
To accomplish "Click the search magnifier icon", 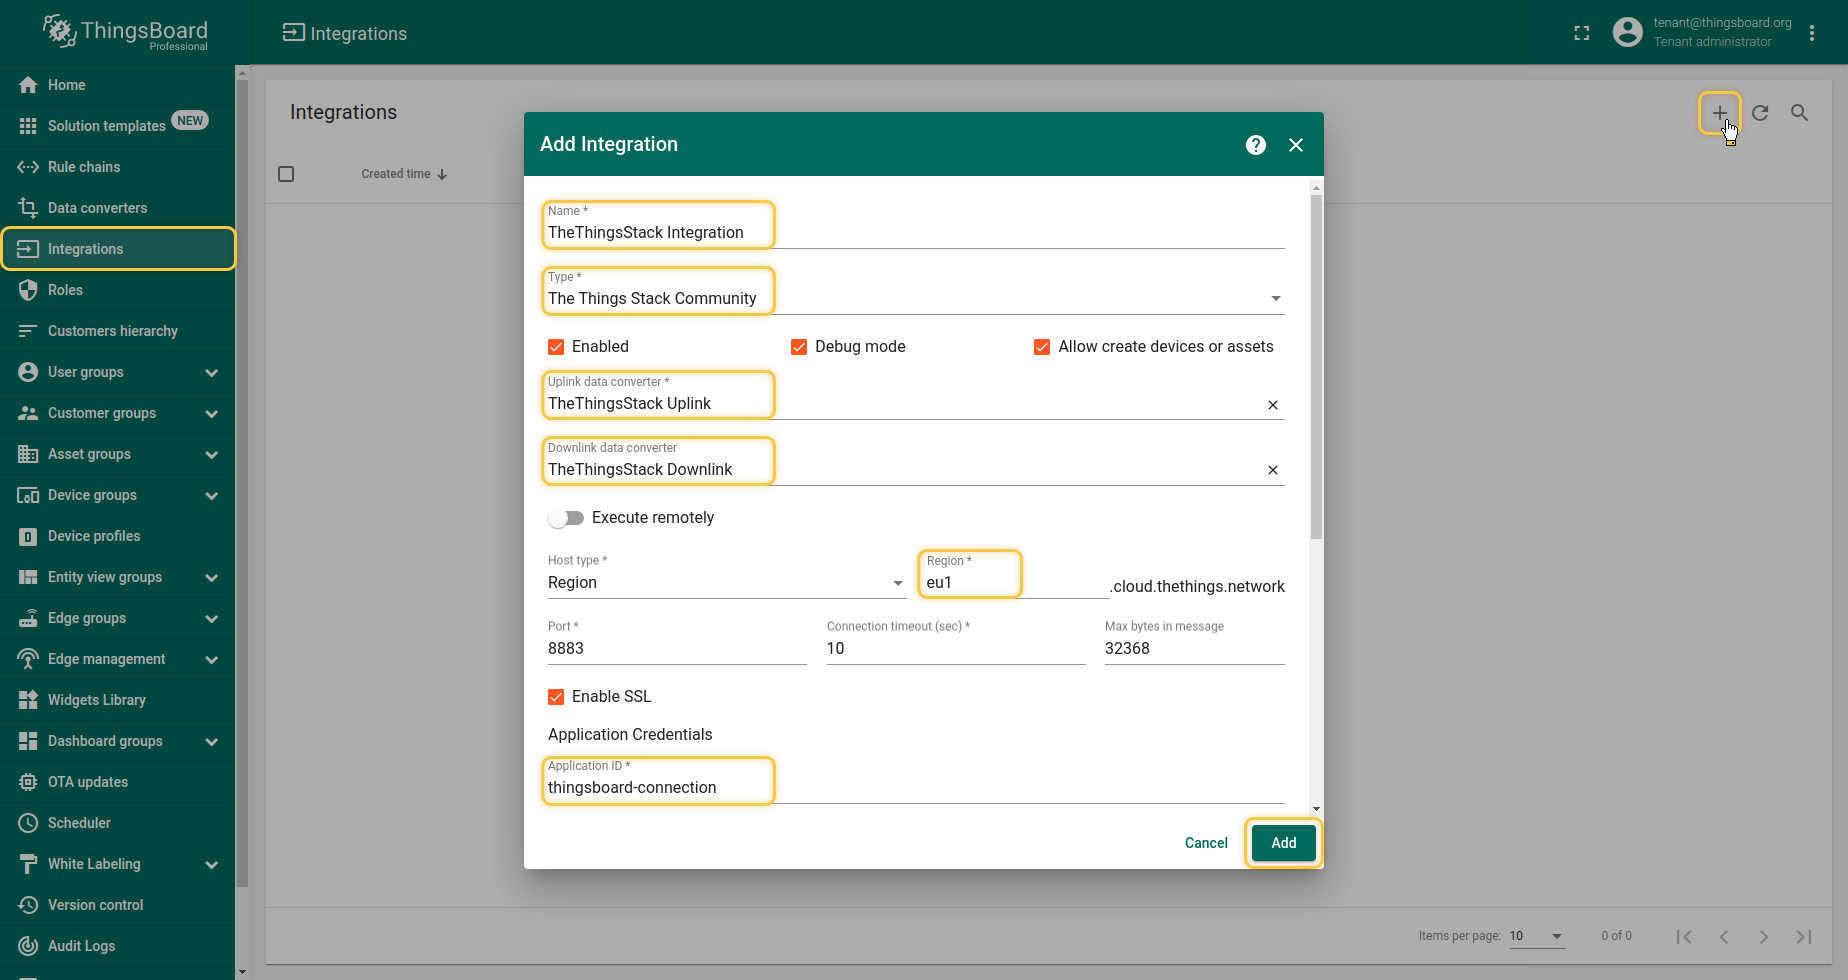I will point(1799,113).
